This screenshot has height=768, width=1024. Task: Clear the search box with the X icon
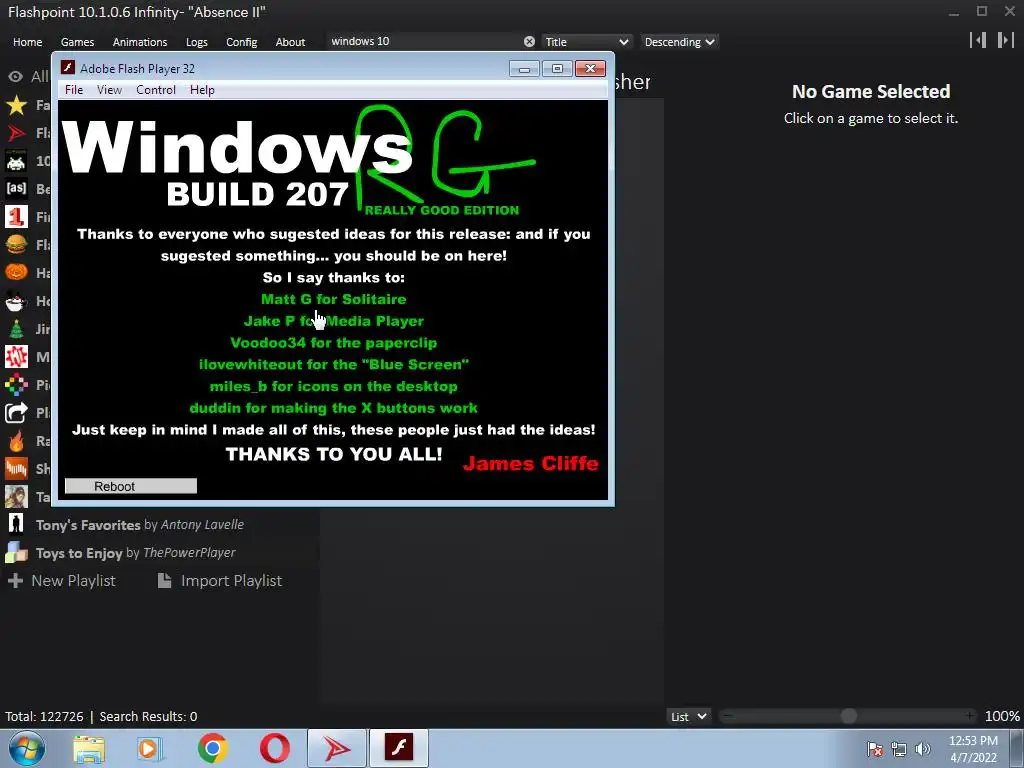[x=529, y=42]
